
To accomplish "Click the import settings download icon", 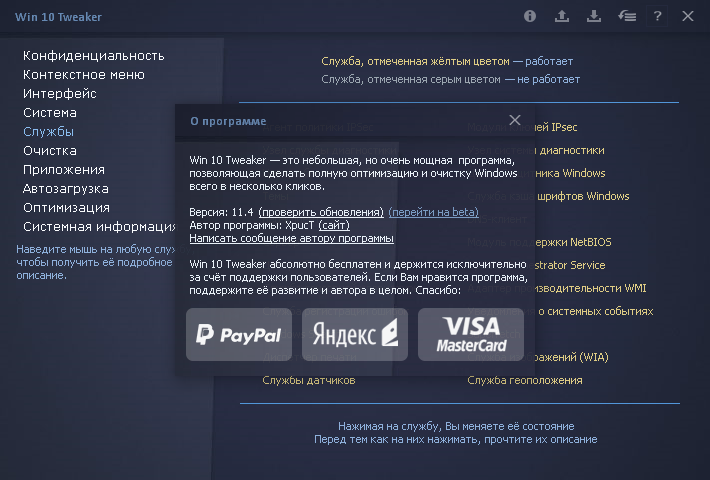I will pyautogui.click(x=594, y=16).
